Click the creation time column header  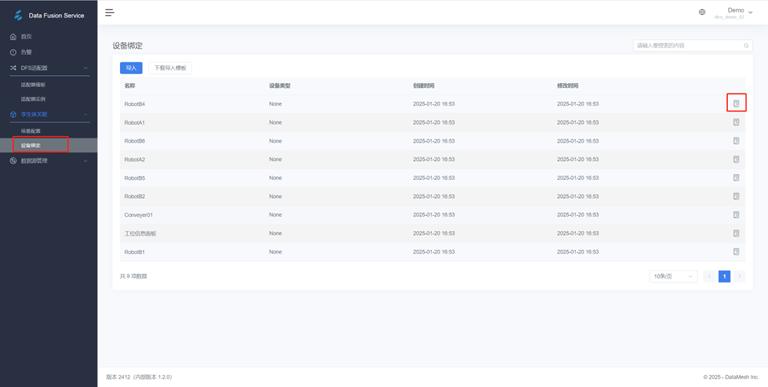pyautogui.click(x=423, y=86)
